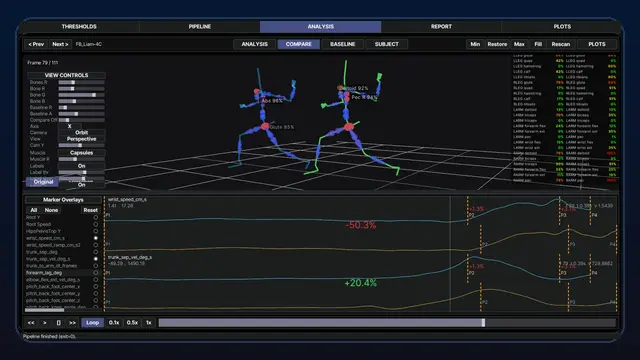Click the Marker Overlays horizontal scrollbar
This screenshot has height=360, width=640.
(x=44, y=310)
